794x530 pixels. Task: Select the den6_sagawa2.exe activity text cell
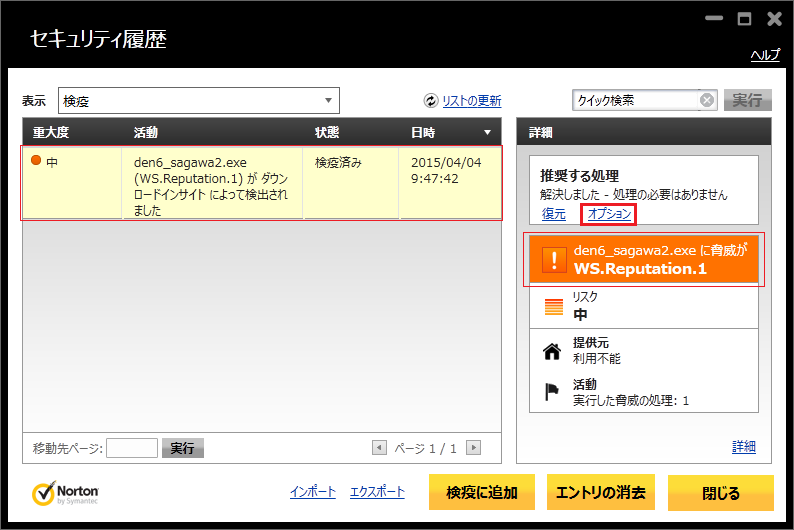pos(212,183)
